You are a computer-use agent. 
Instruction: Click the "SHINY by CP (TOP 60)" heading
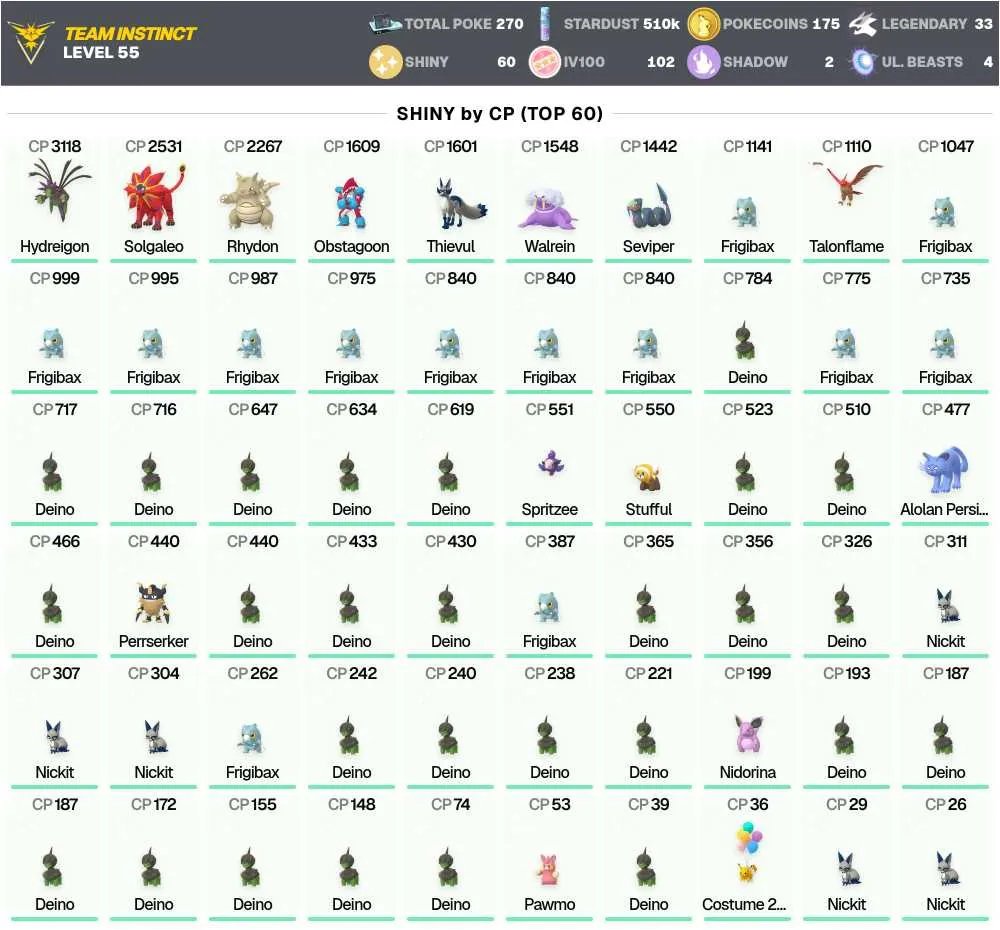point(499,114)
